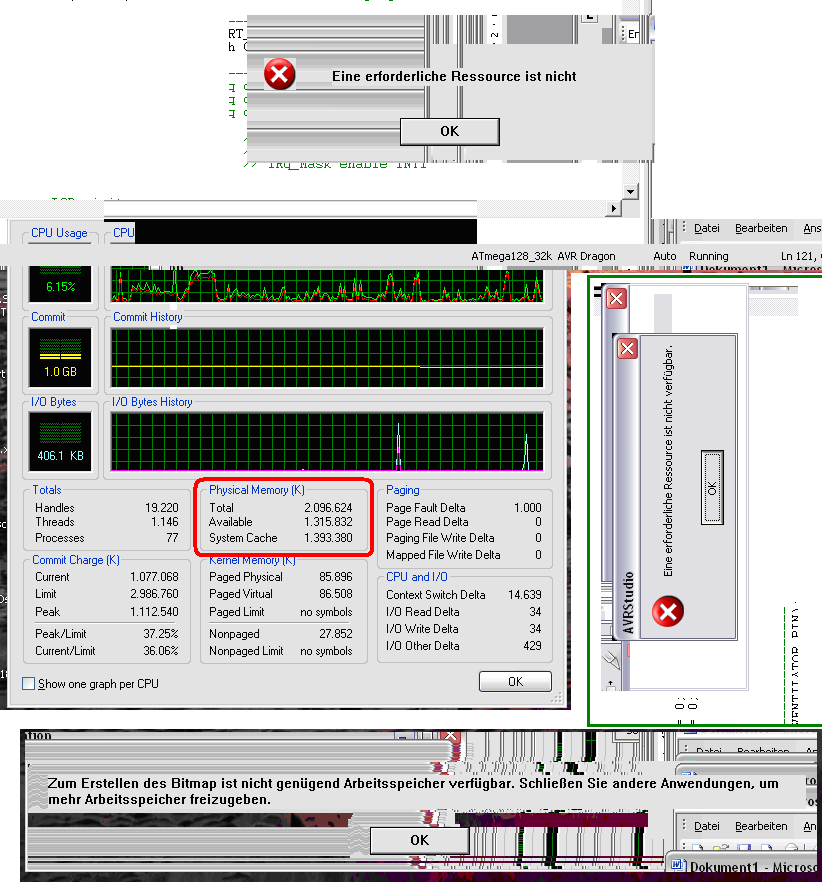Open the Bearbeiten menu
The height and width of the screenshot is (882, 822).
click(762, 825)
